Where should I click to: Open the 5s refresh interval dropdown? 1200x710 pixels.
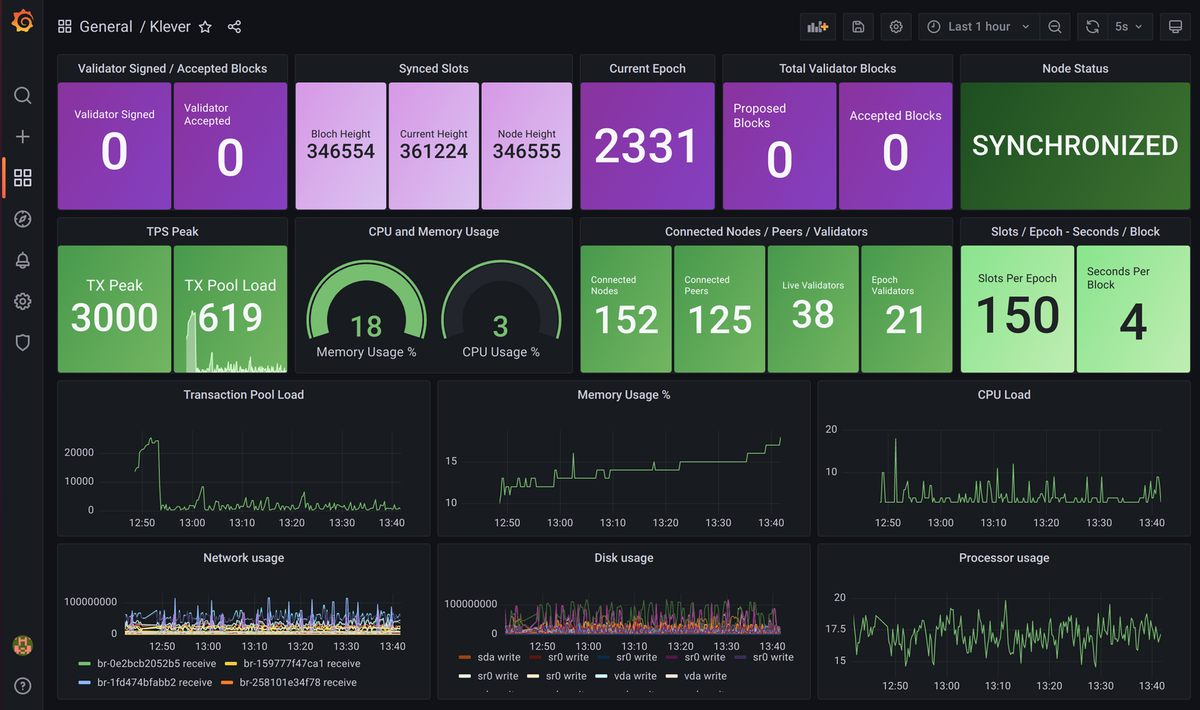click(1130, 27)
